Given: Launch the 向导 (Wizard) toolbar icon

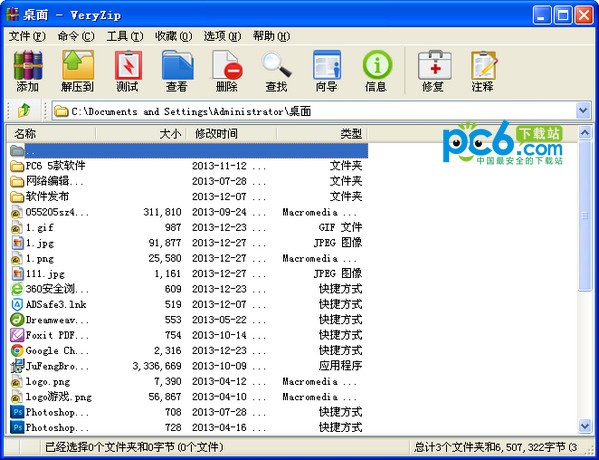Looking at the screenshot, I should coord(326,71).
